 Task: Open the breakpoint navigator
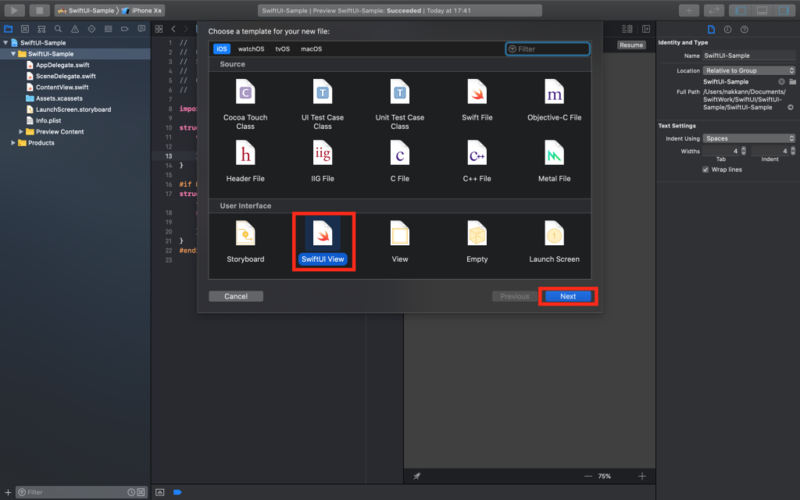coord(124,29)
